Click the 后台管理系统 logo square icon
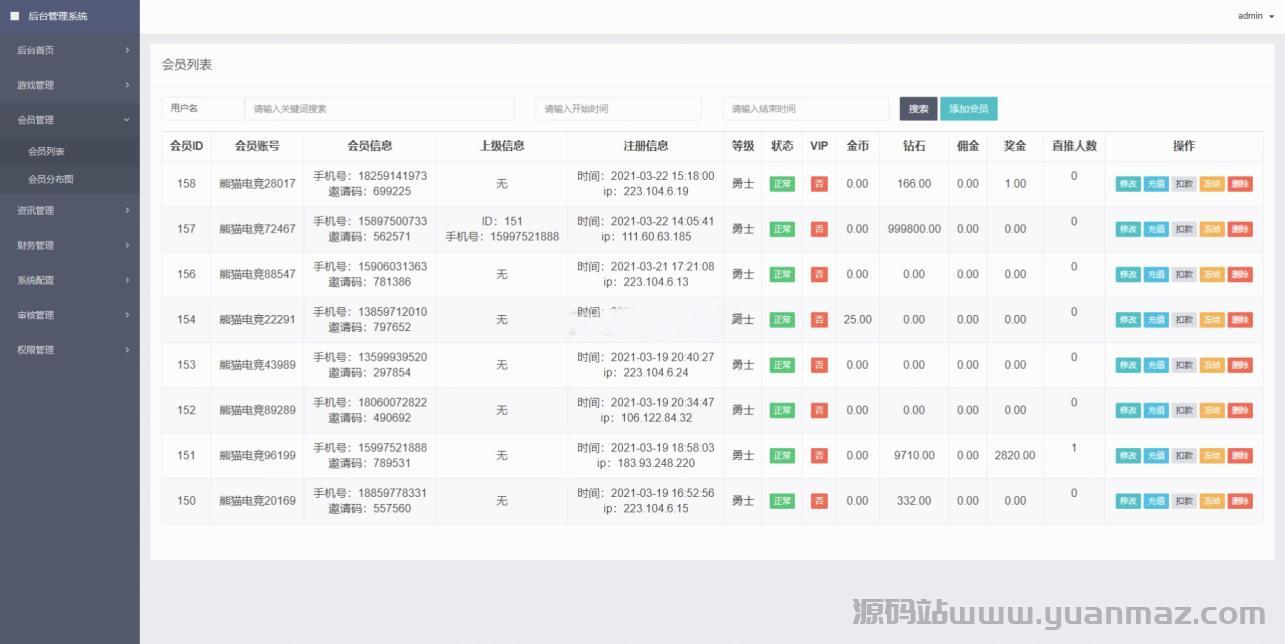The height and width of the screenshot is (644, 1285). (15, 16)
